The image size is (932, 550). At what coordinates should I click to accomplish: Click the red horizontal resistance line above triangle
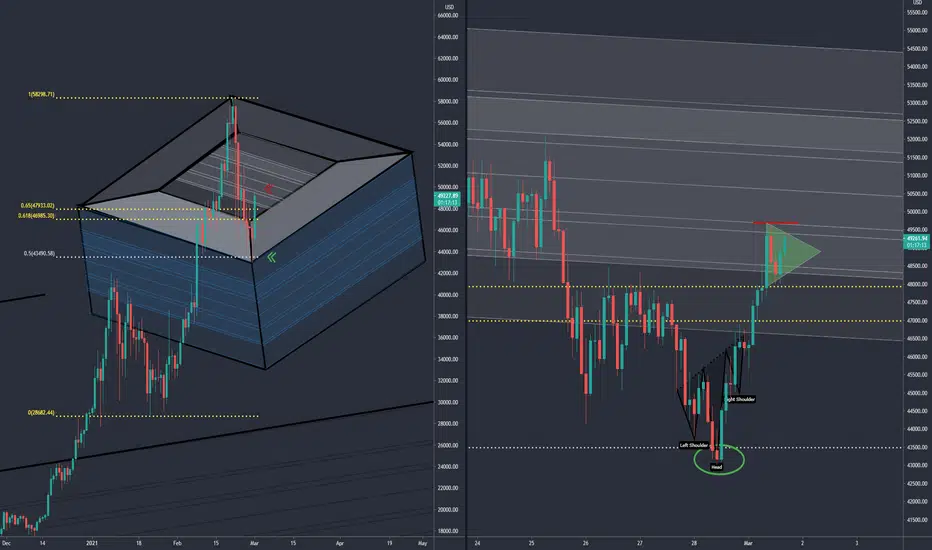tap(776, 223)
